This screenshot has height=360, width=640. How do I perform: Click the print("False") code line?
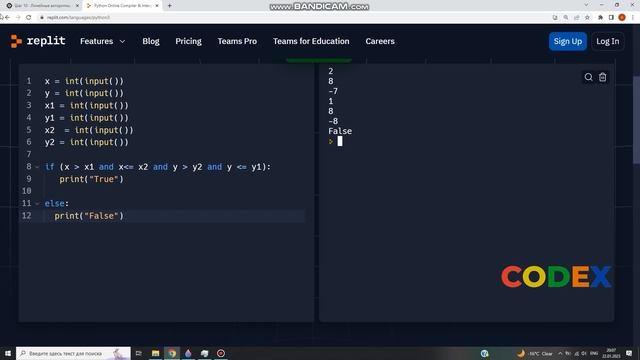pyautogui.click(x=89, y=216)
